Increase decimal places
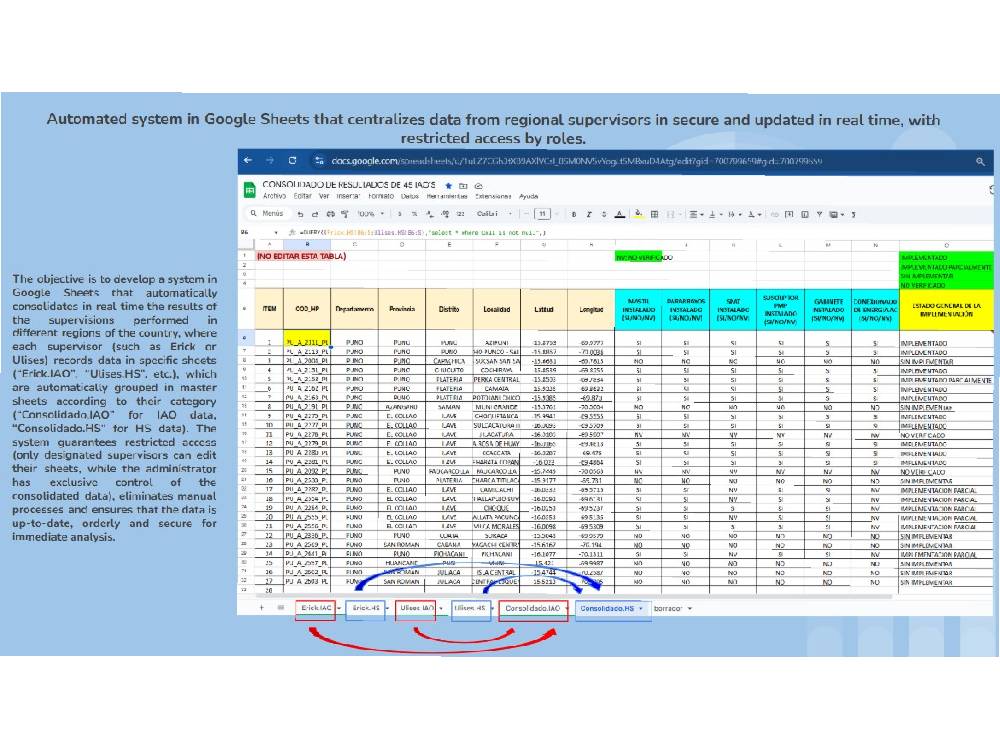Screen dimensions: 1000x750 click(x=445, y=214)
